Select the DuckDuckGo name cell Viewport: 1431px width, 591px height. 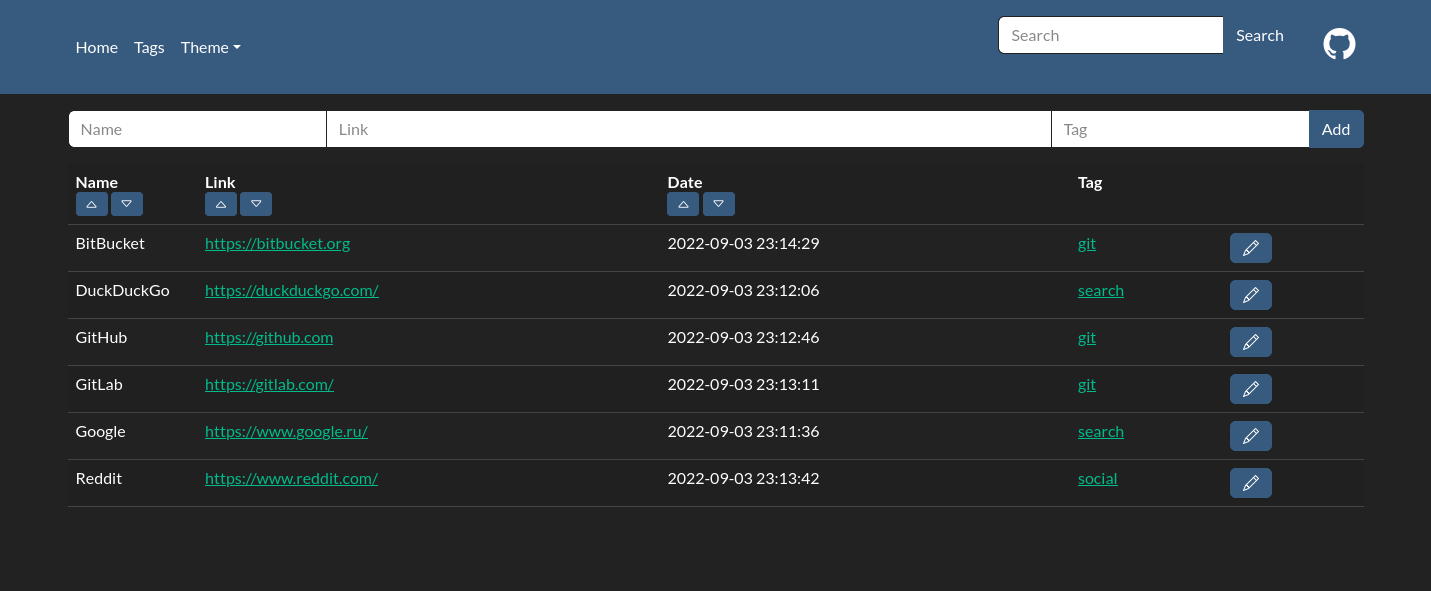click(x=123, y=290)
